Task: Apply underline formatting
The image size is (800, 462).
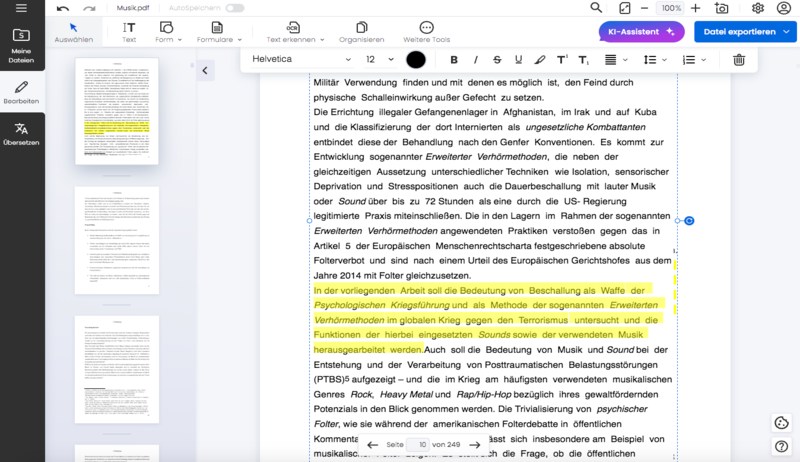Action: (x=518, y=60)
